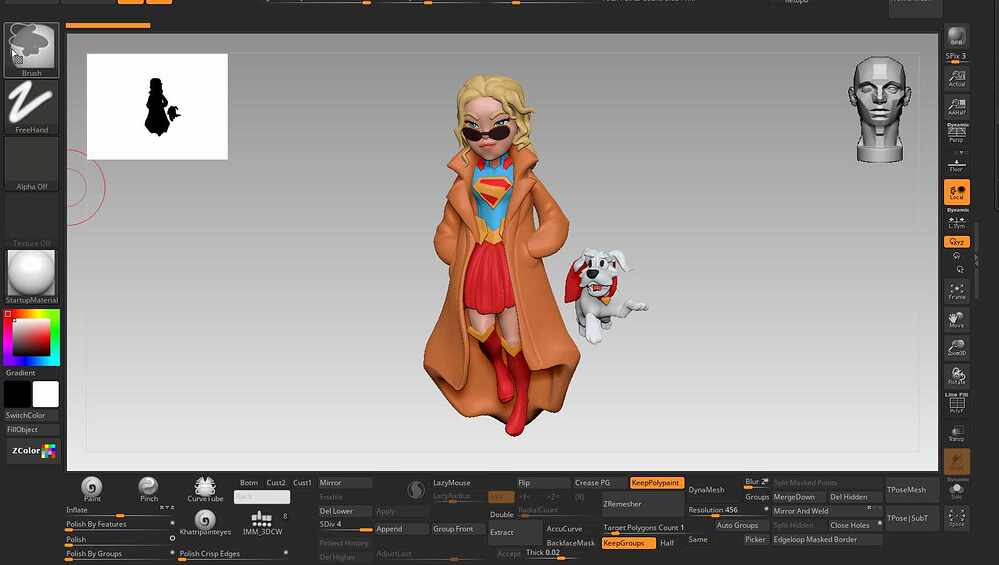
Task: Select the CurveTube brush
Action: (x=205, y=489)
